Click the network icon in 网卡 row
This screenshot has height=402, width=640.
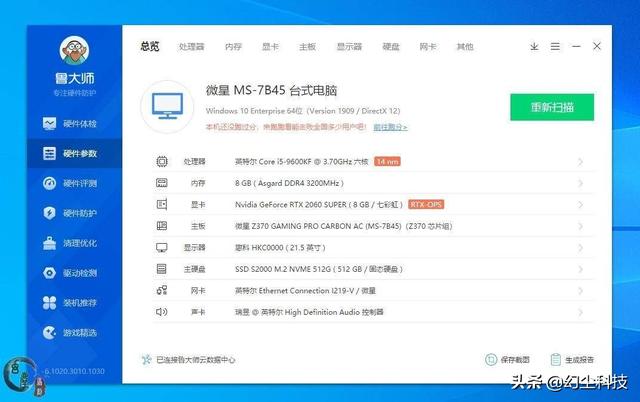click(162, 290)
